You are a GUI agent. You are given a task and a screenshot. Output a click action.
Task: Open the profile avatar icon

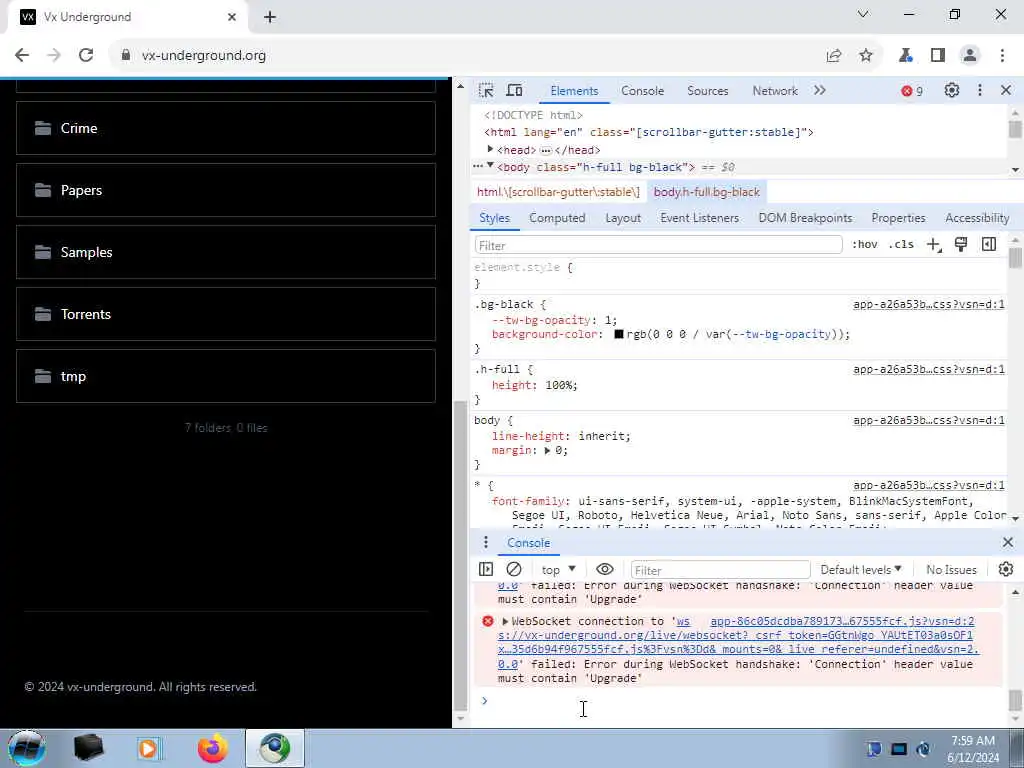click(970, 56)
